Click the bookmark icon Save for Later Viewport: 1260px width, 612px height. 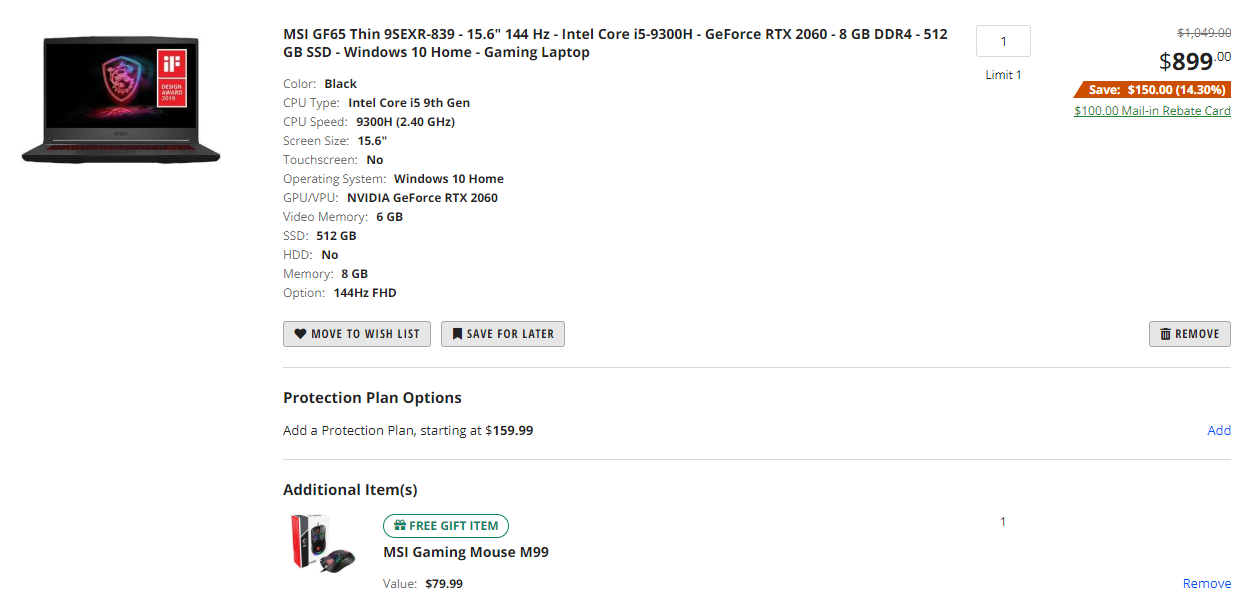[x=457, y=334]
